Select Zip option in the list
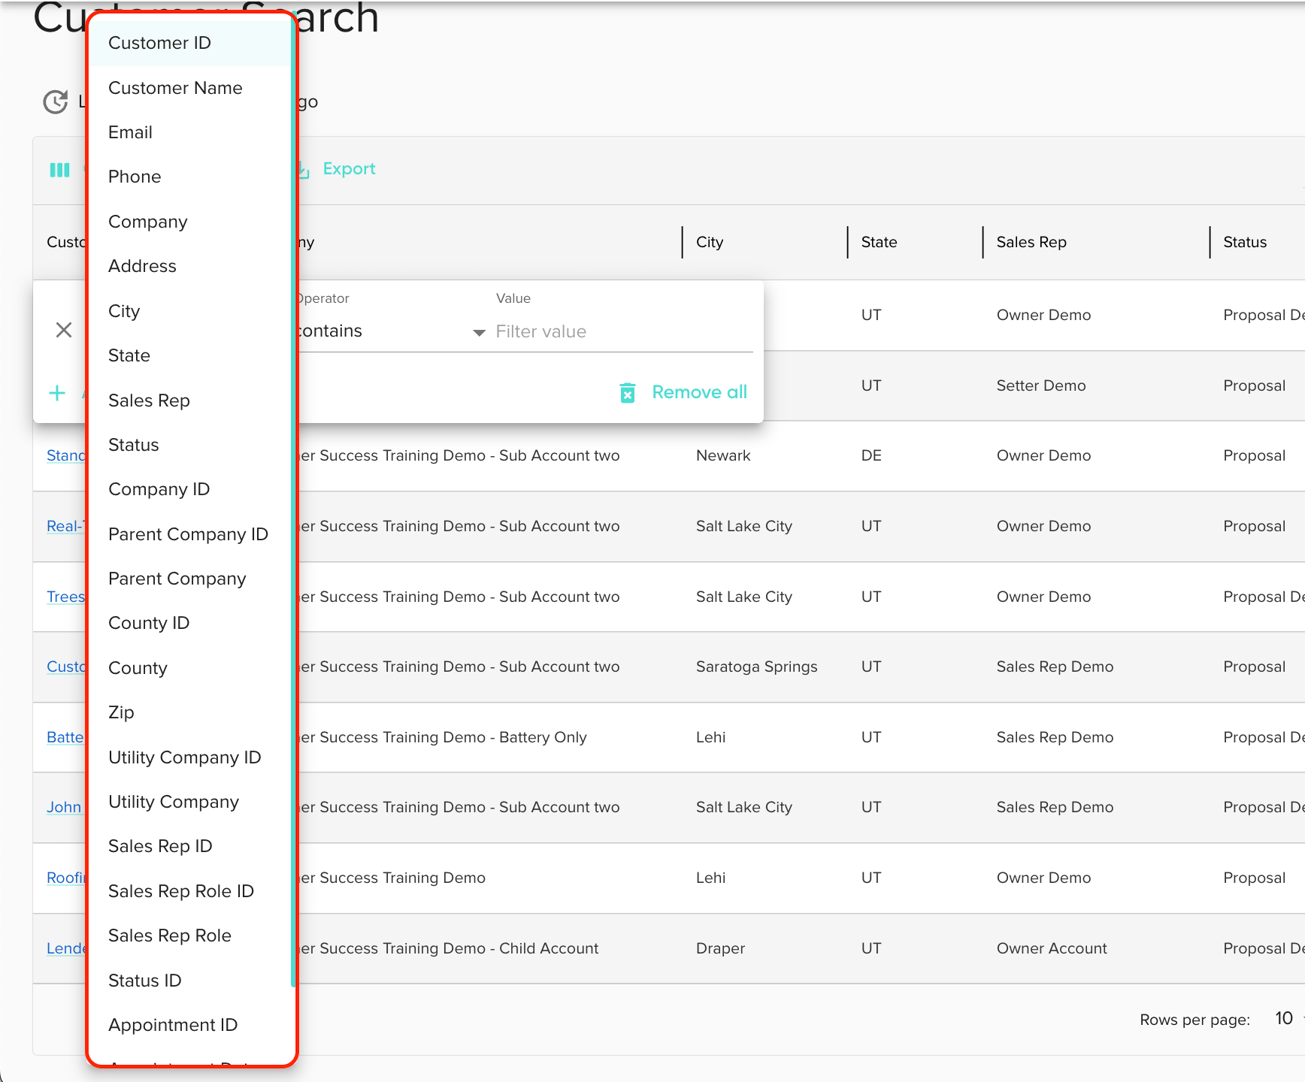 (192, 712)
